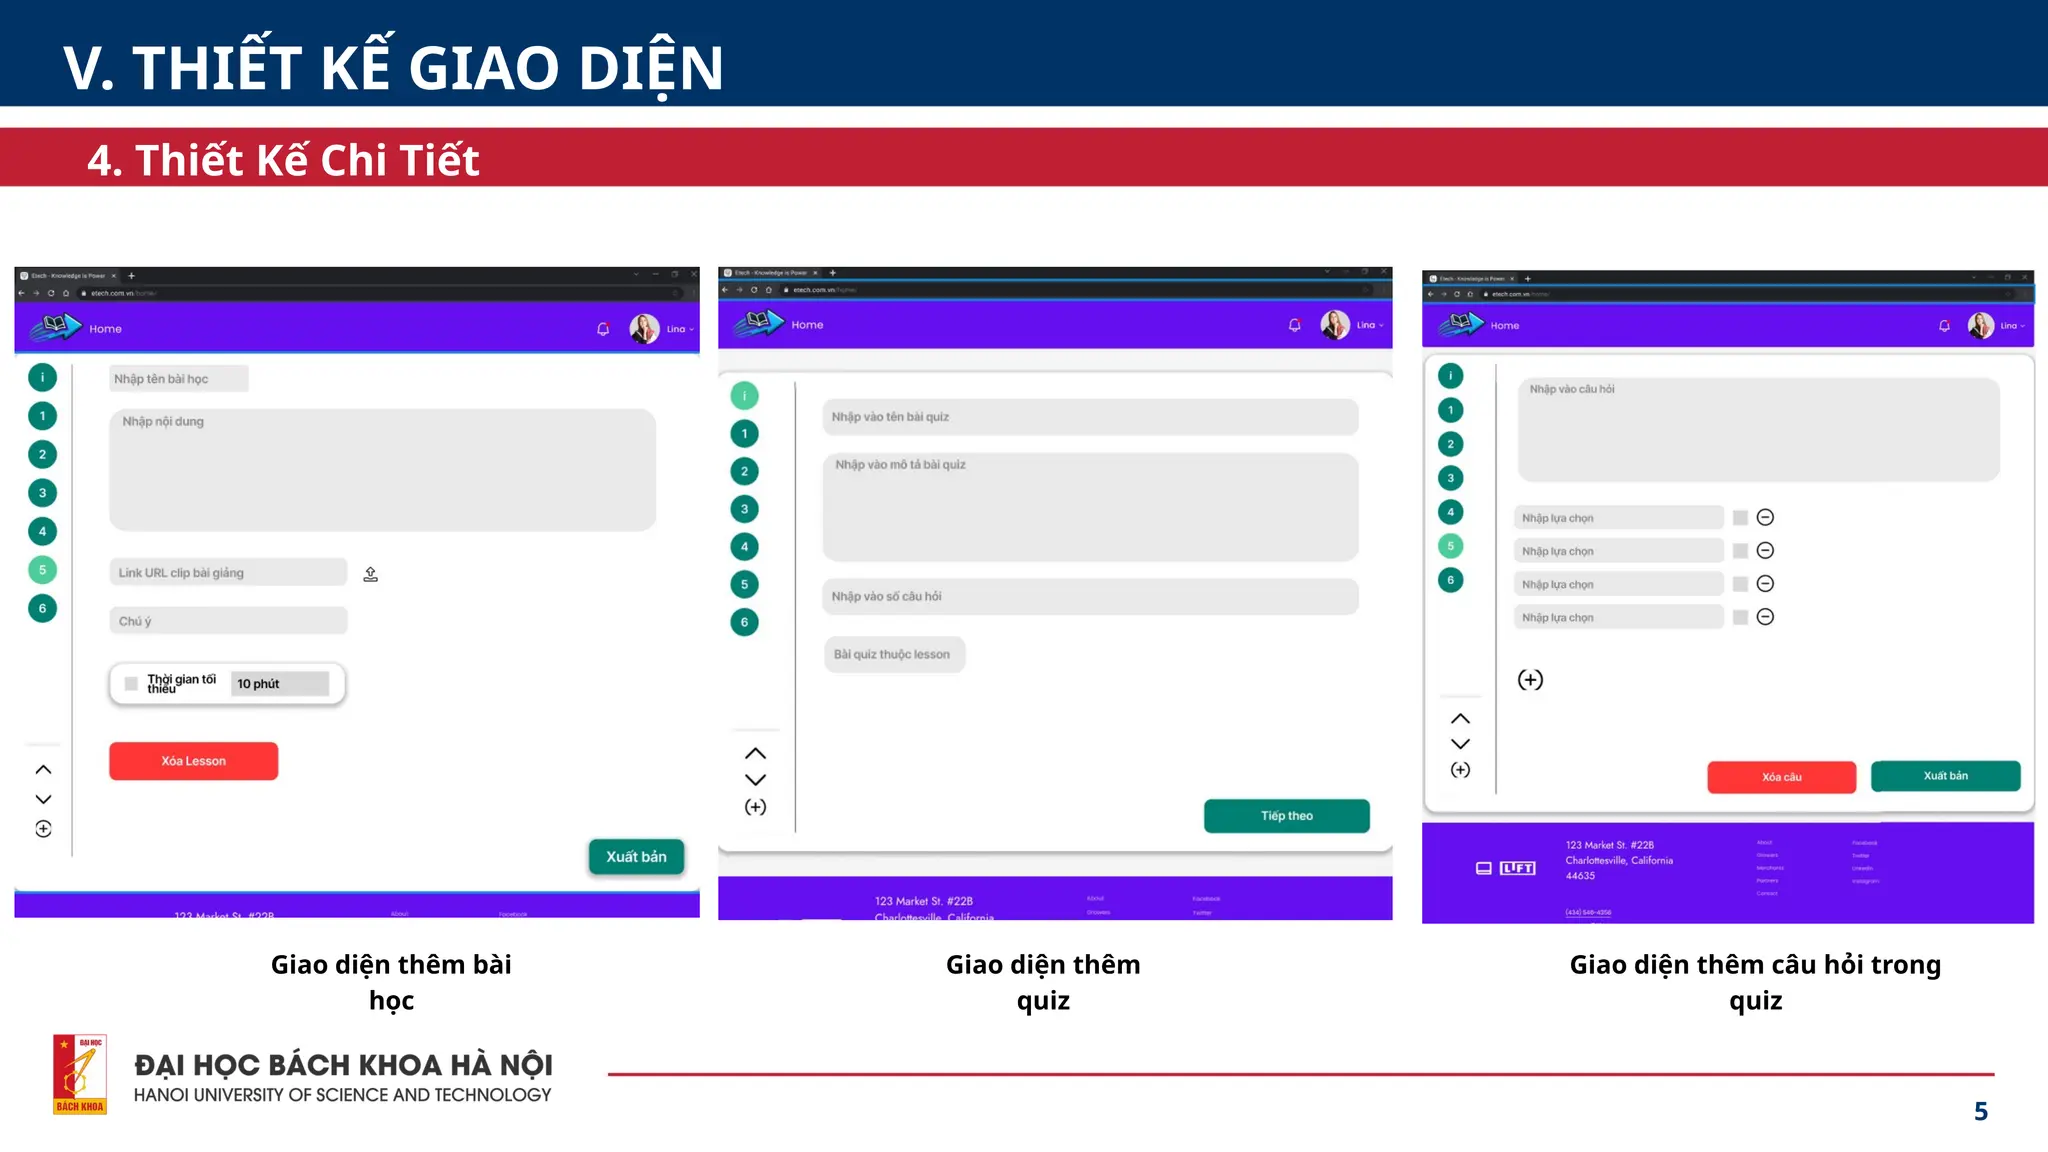This screenshot has height=1152, width=2048.
Task: Click the Nhập vào tên bài quiz field
Action: point(1090,417)
